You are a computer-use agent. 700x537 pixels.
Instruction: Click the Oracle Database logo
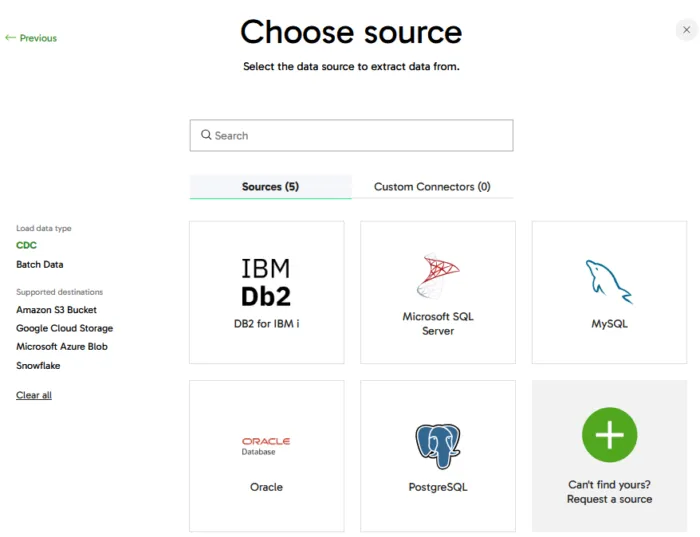point(266,446)
